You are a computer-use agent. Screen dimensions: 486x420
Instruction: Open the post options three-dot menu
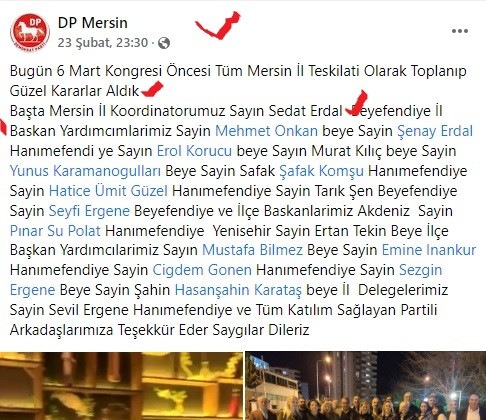coord(460,31)
